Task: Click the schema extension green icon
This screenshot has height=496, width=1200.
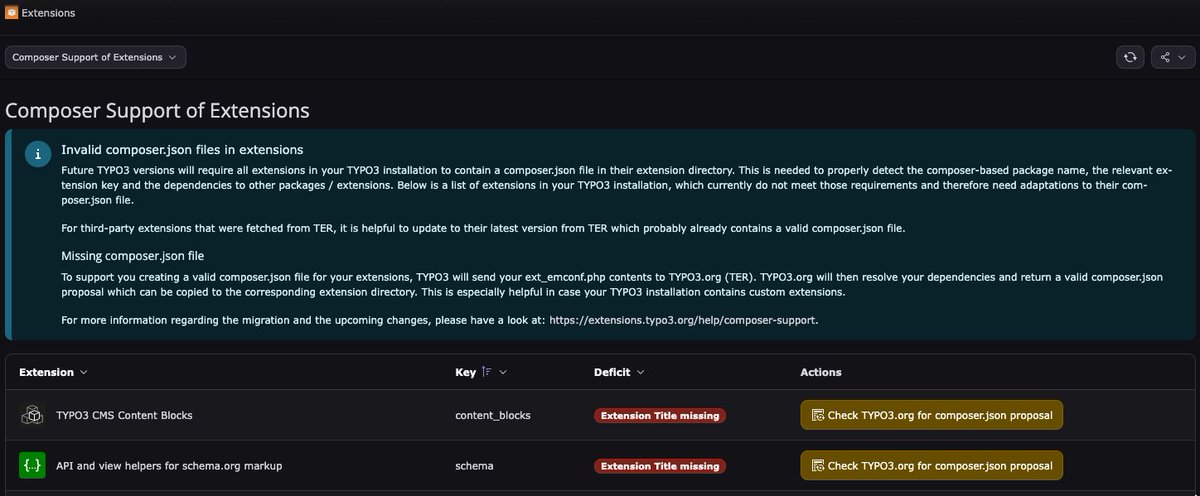Action: pos(32,465)
